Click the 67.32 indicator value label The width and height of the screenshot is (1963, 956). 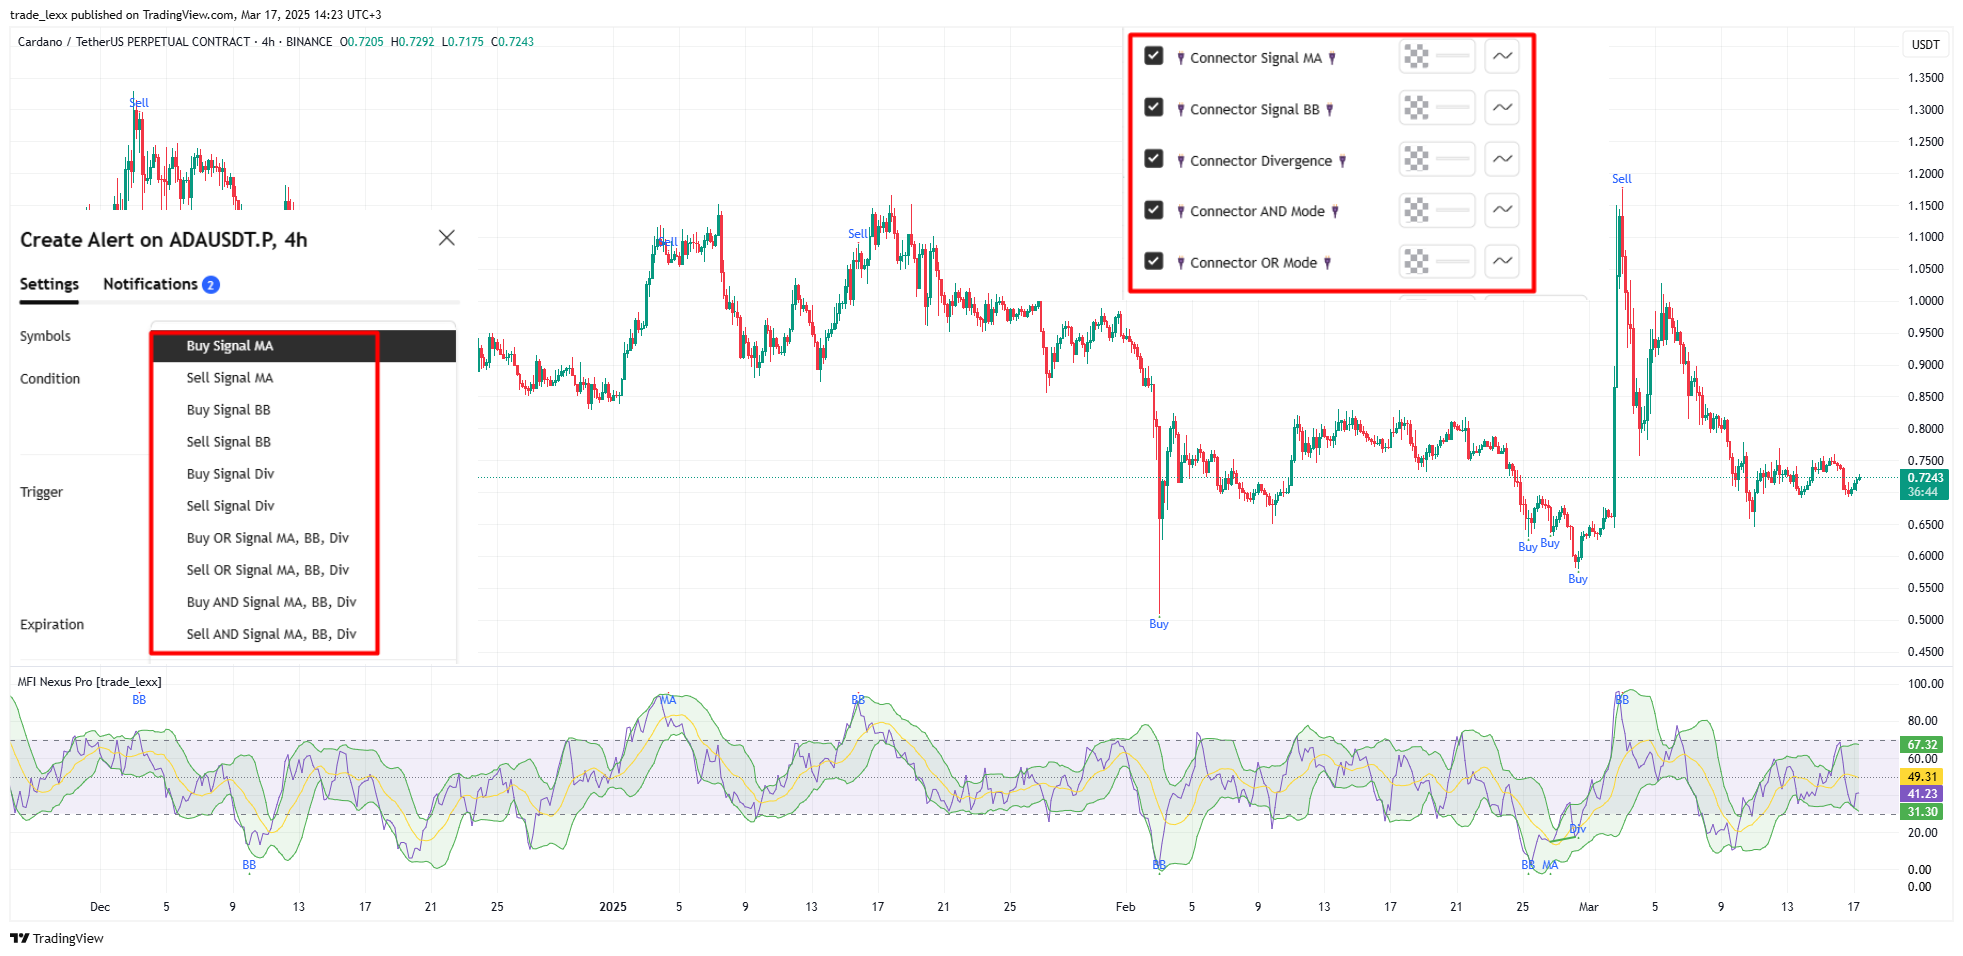1922,745
